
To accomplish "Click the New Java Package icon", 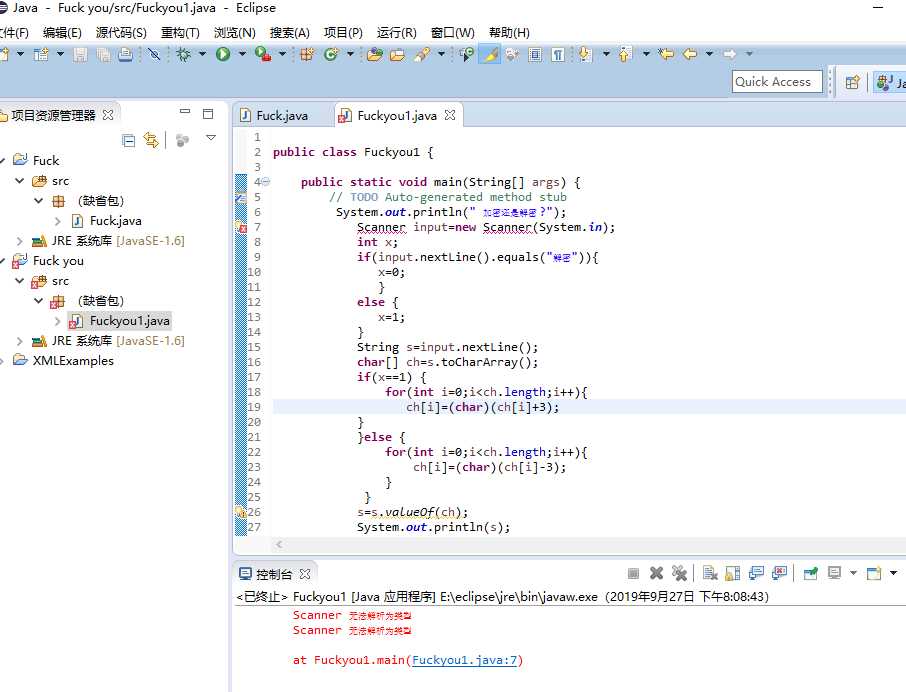I will pyautogui.click(x=307, y=54).
